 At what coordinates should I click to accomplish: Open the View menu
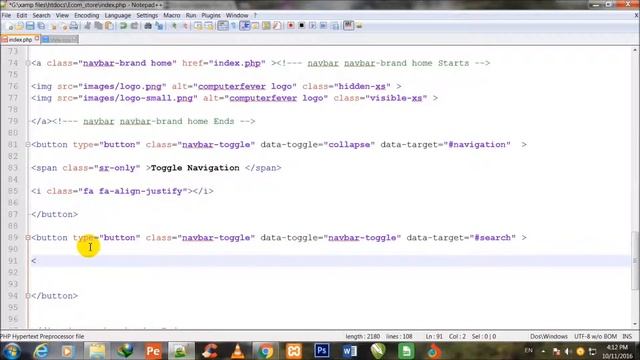click(62, 16)
